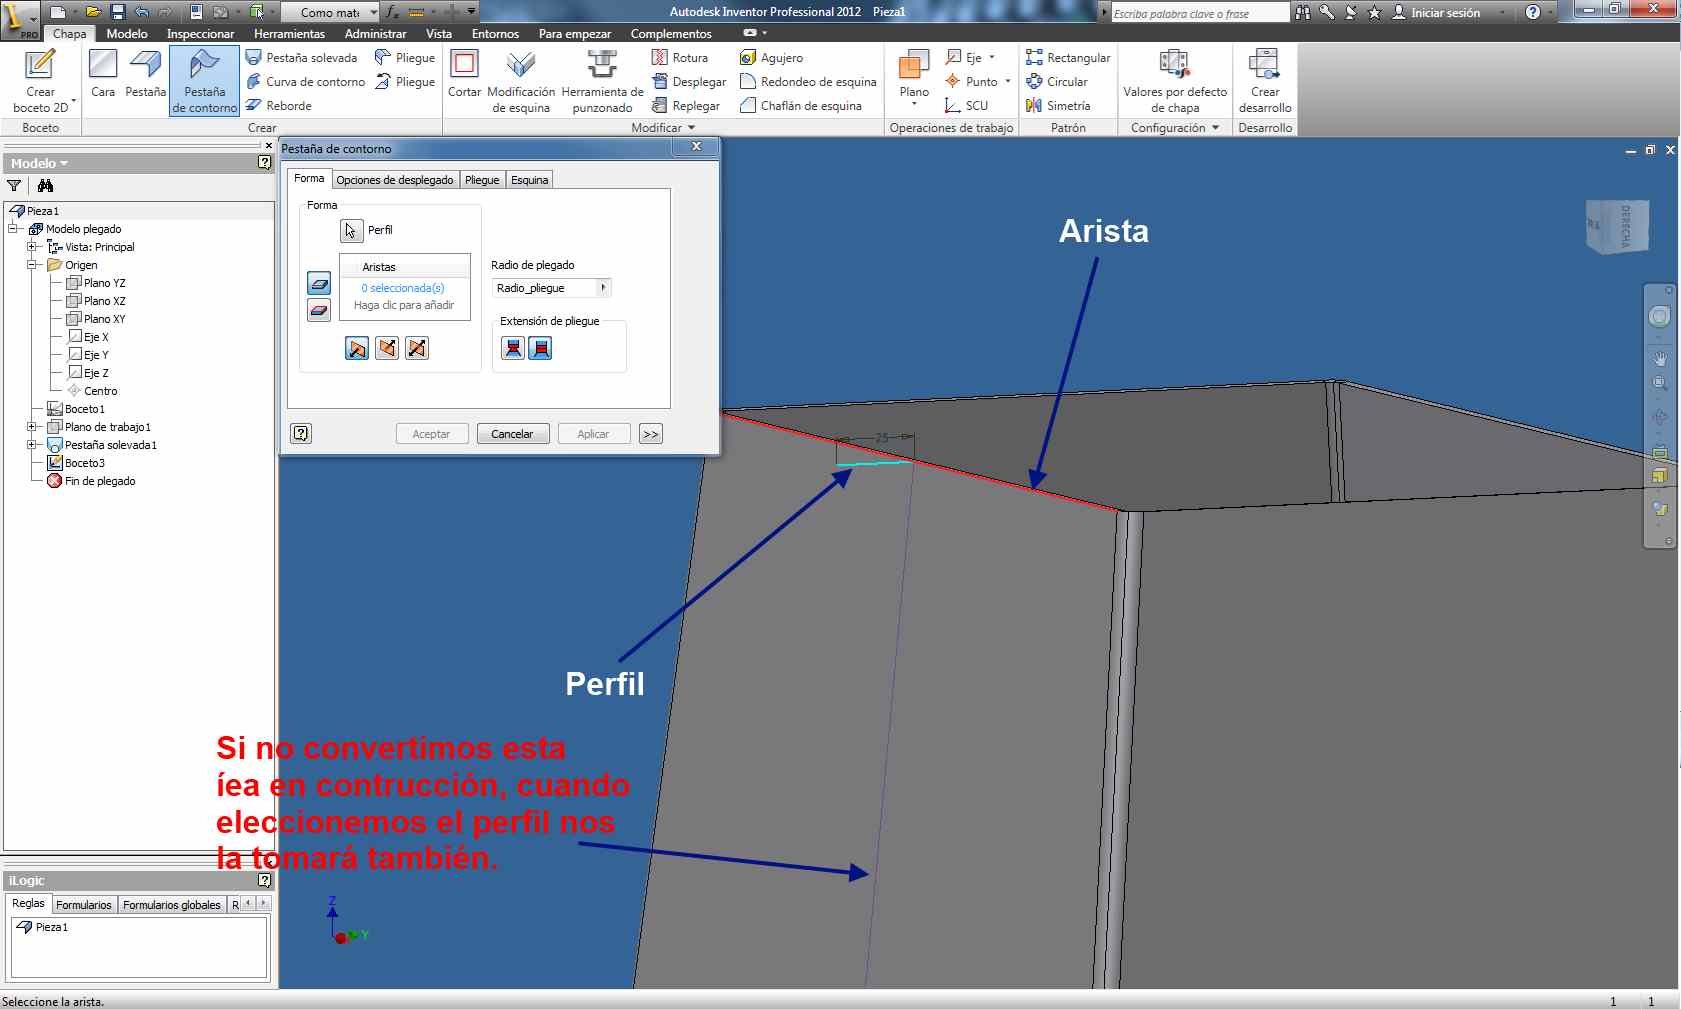Viewport: 1681px width, 1009px height.
Task: Open the Modelo ribbon tab
Action: tap(127, 34)
